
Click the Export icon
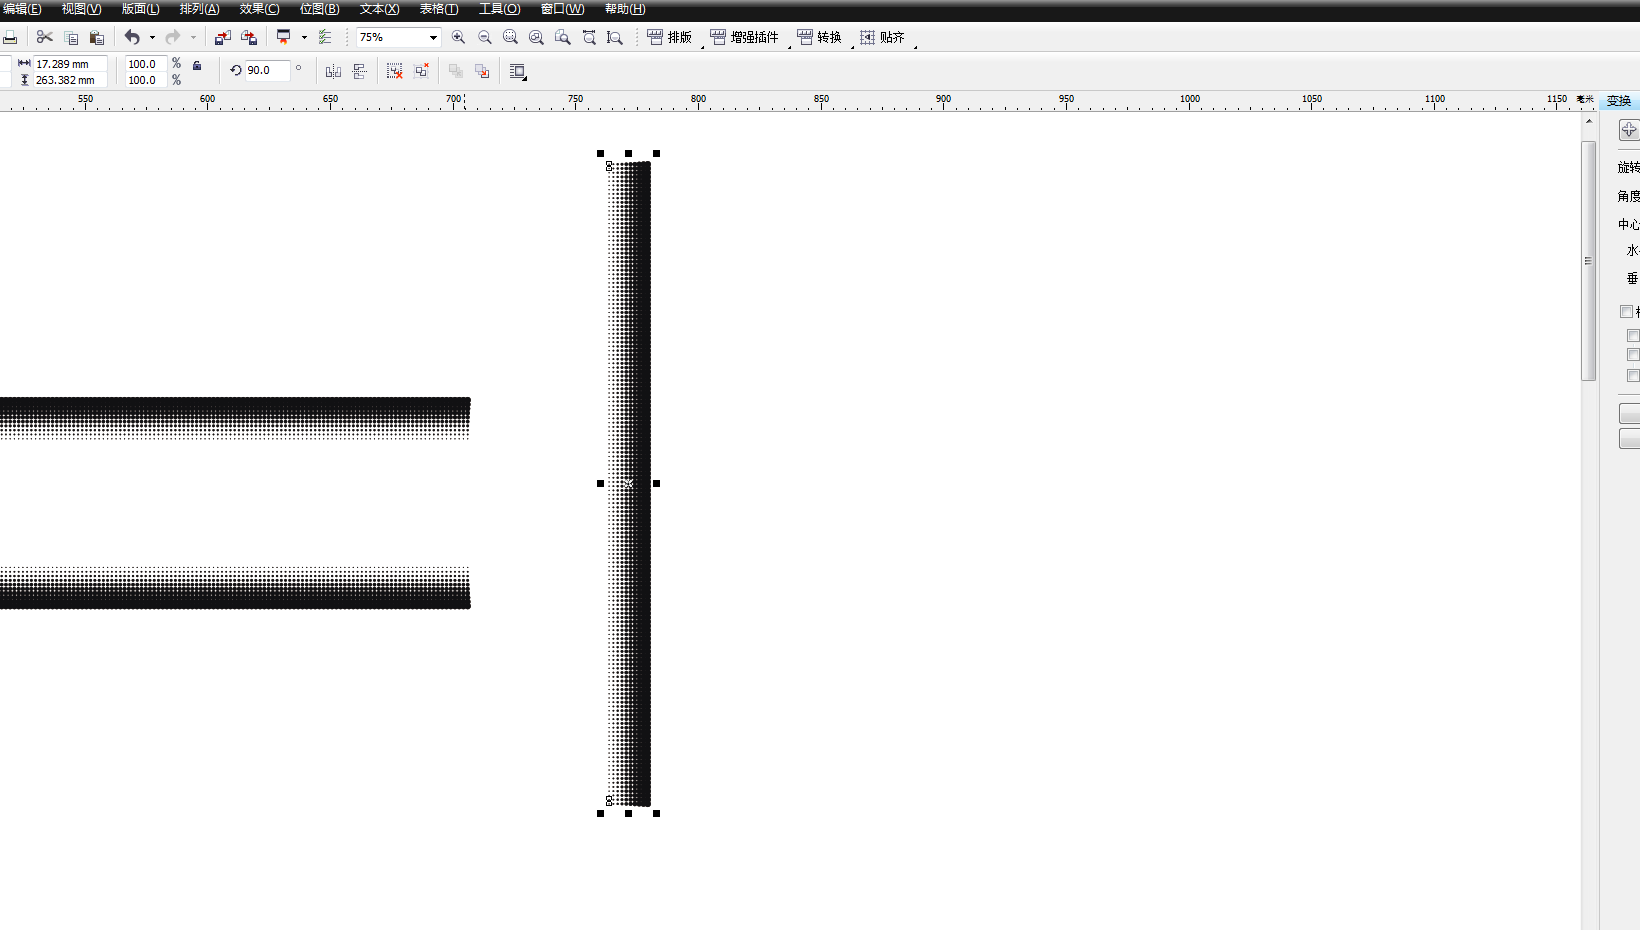click(249, 37)
